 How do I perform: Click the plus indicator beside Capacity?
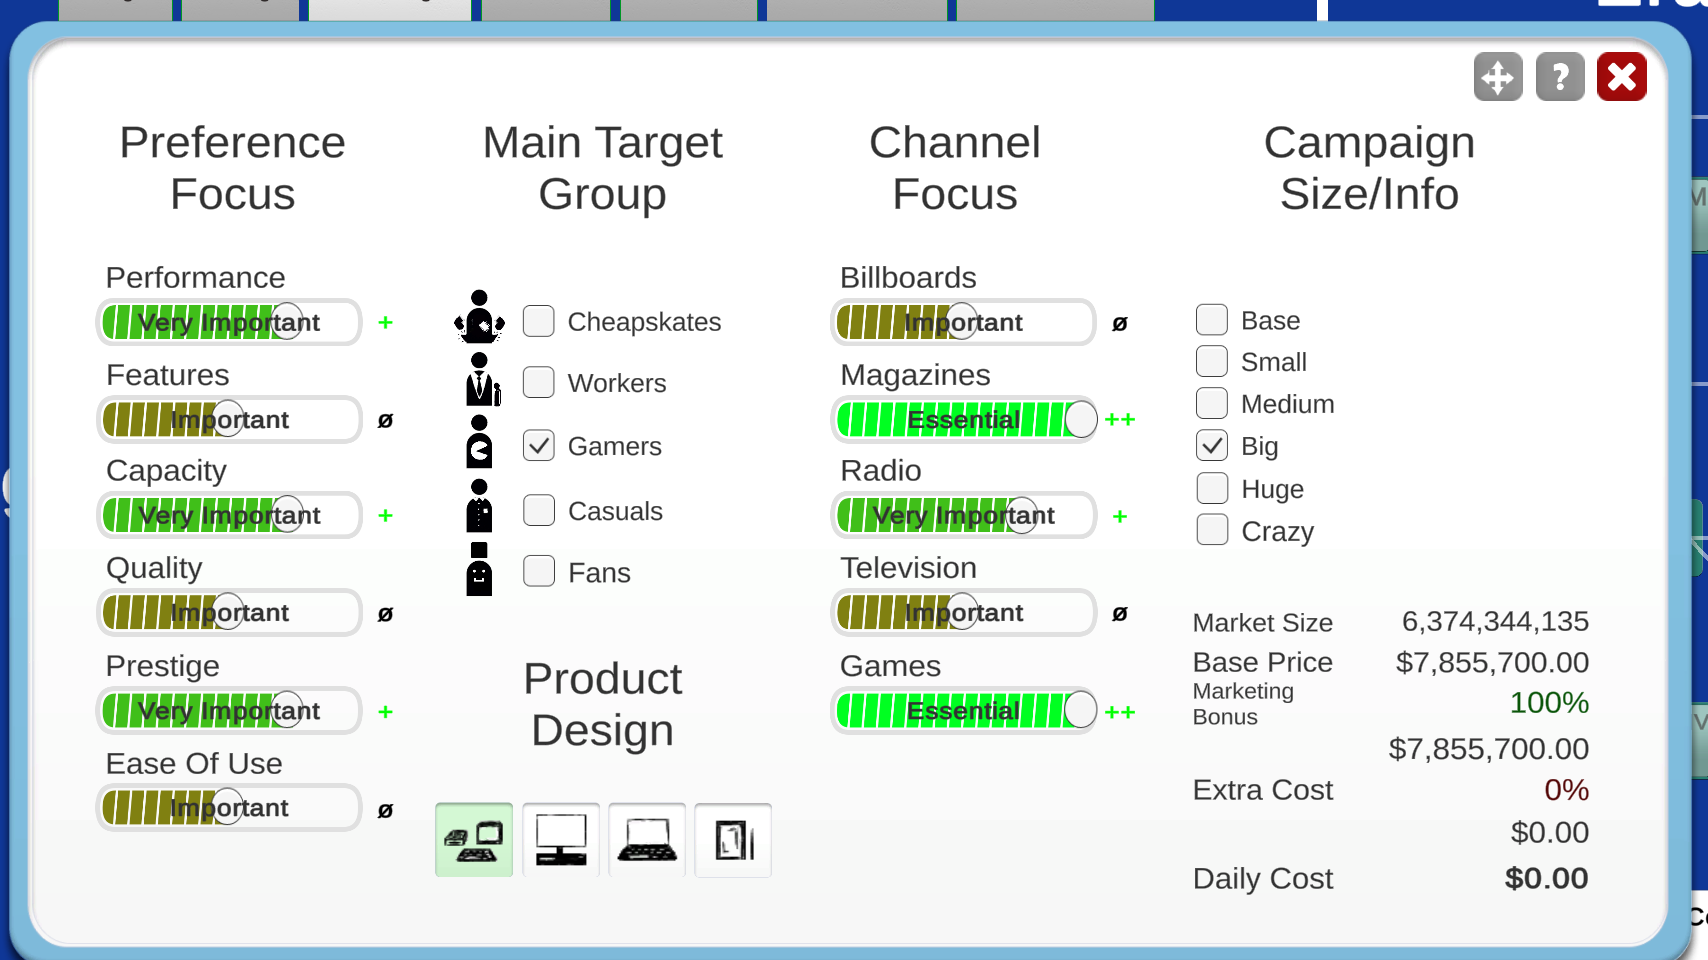(x=385, y=515)
